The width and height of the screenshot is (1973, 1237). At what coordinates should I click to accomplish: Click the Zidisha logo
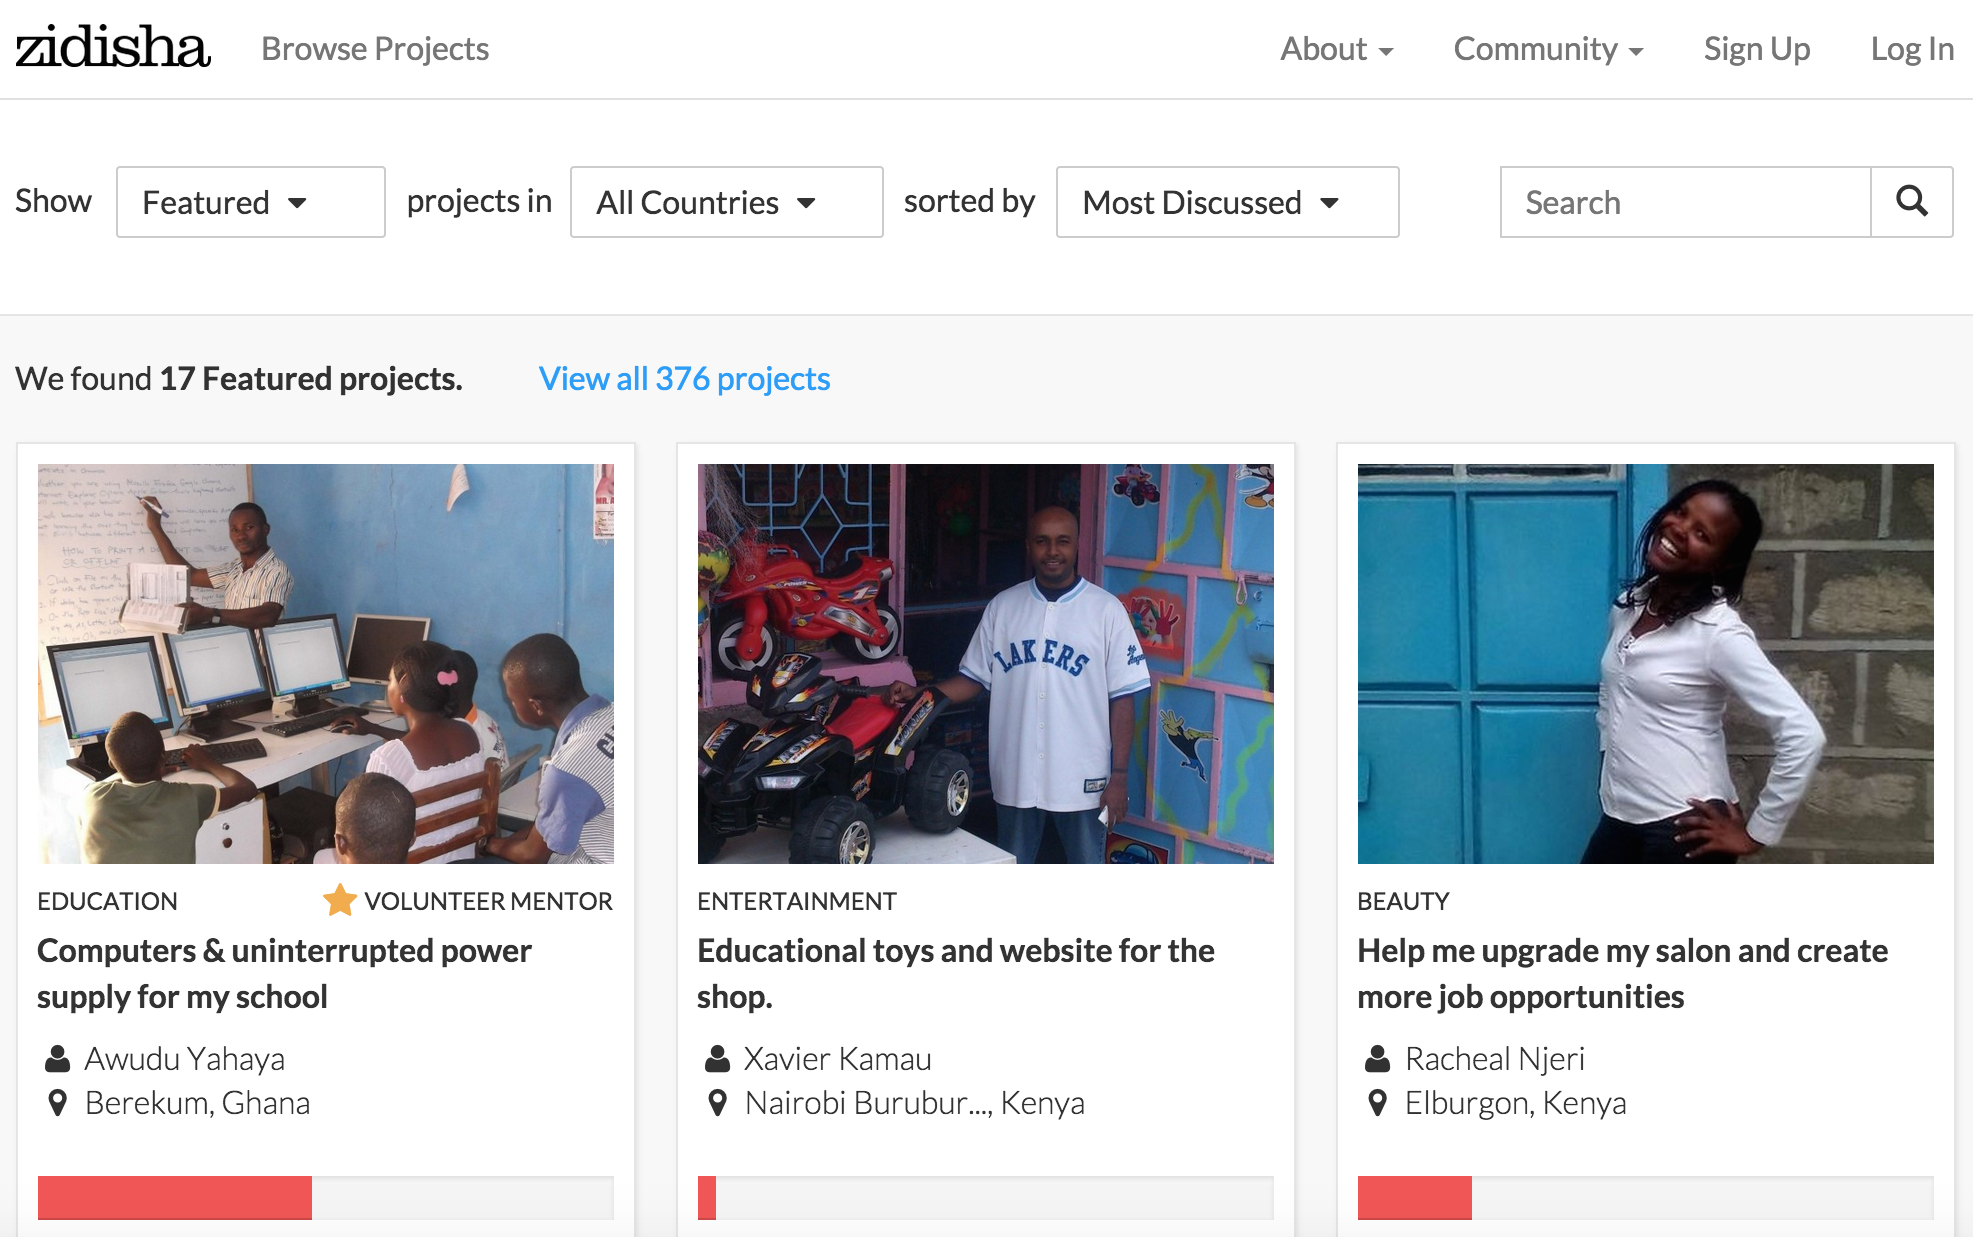113,48
